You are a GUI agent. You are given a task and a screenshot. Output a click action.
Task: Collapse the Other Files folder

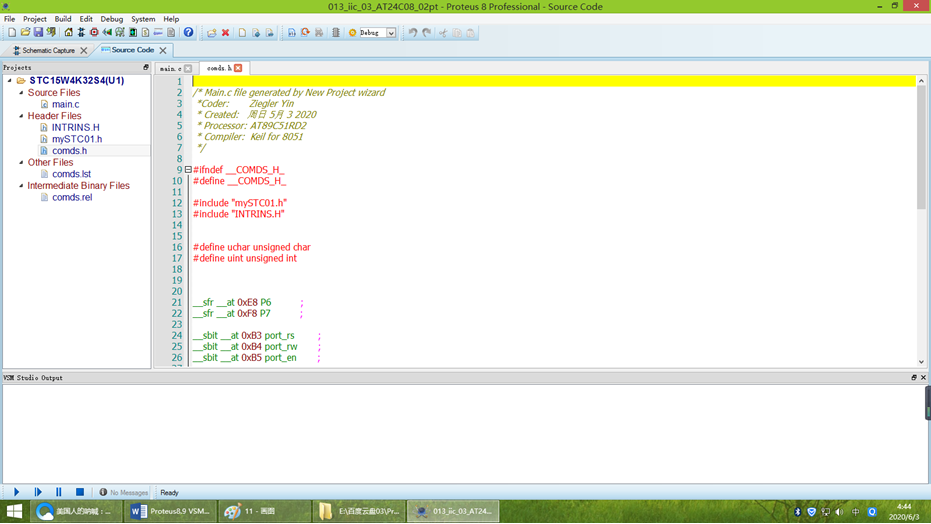(x=21, y=162)
